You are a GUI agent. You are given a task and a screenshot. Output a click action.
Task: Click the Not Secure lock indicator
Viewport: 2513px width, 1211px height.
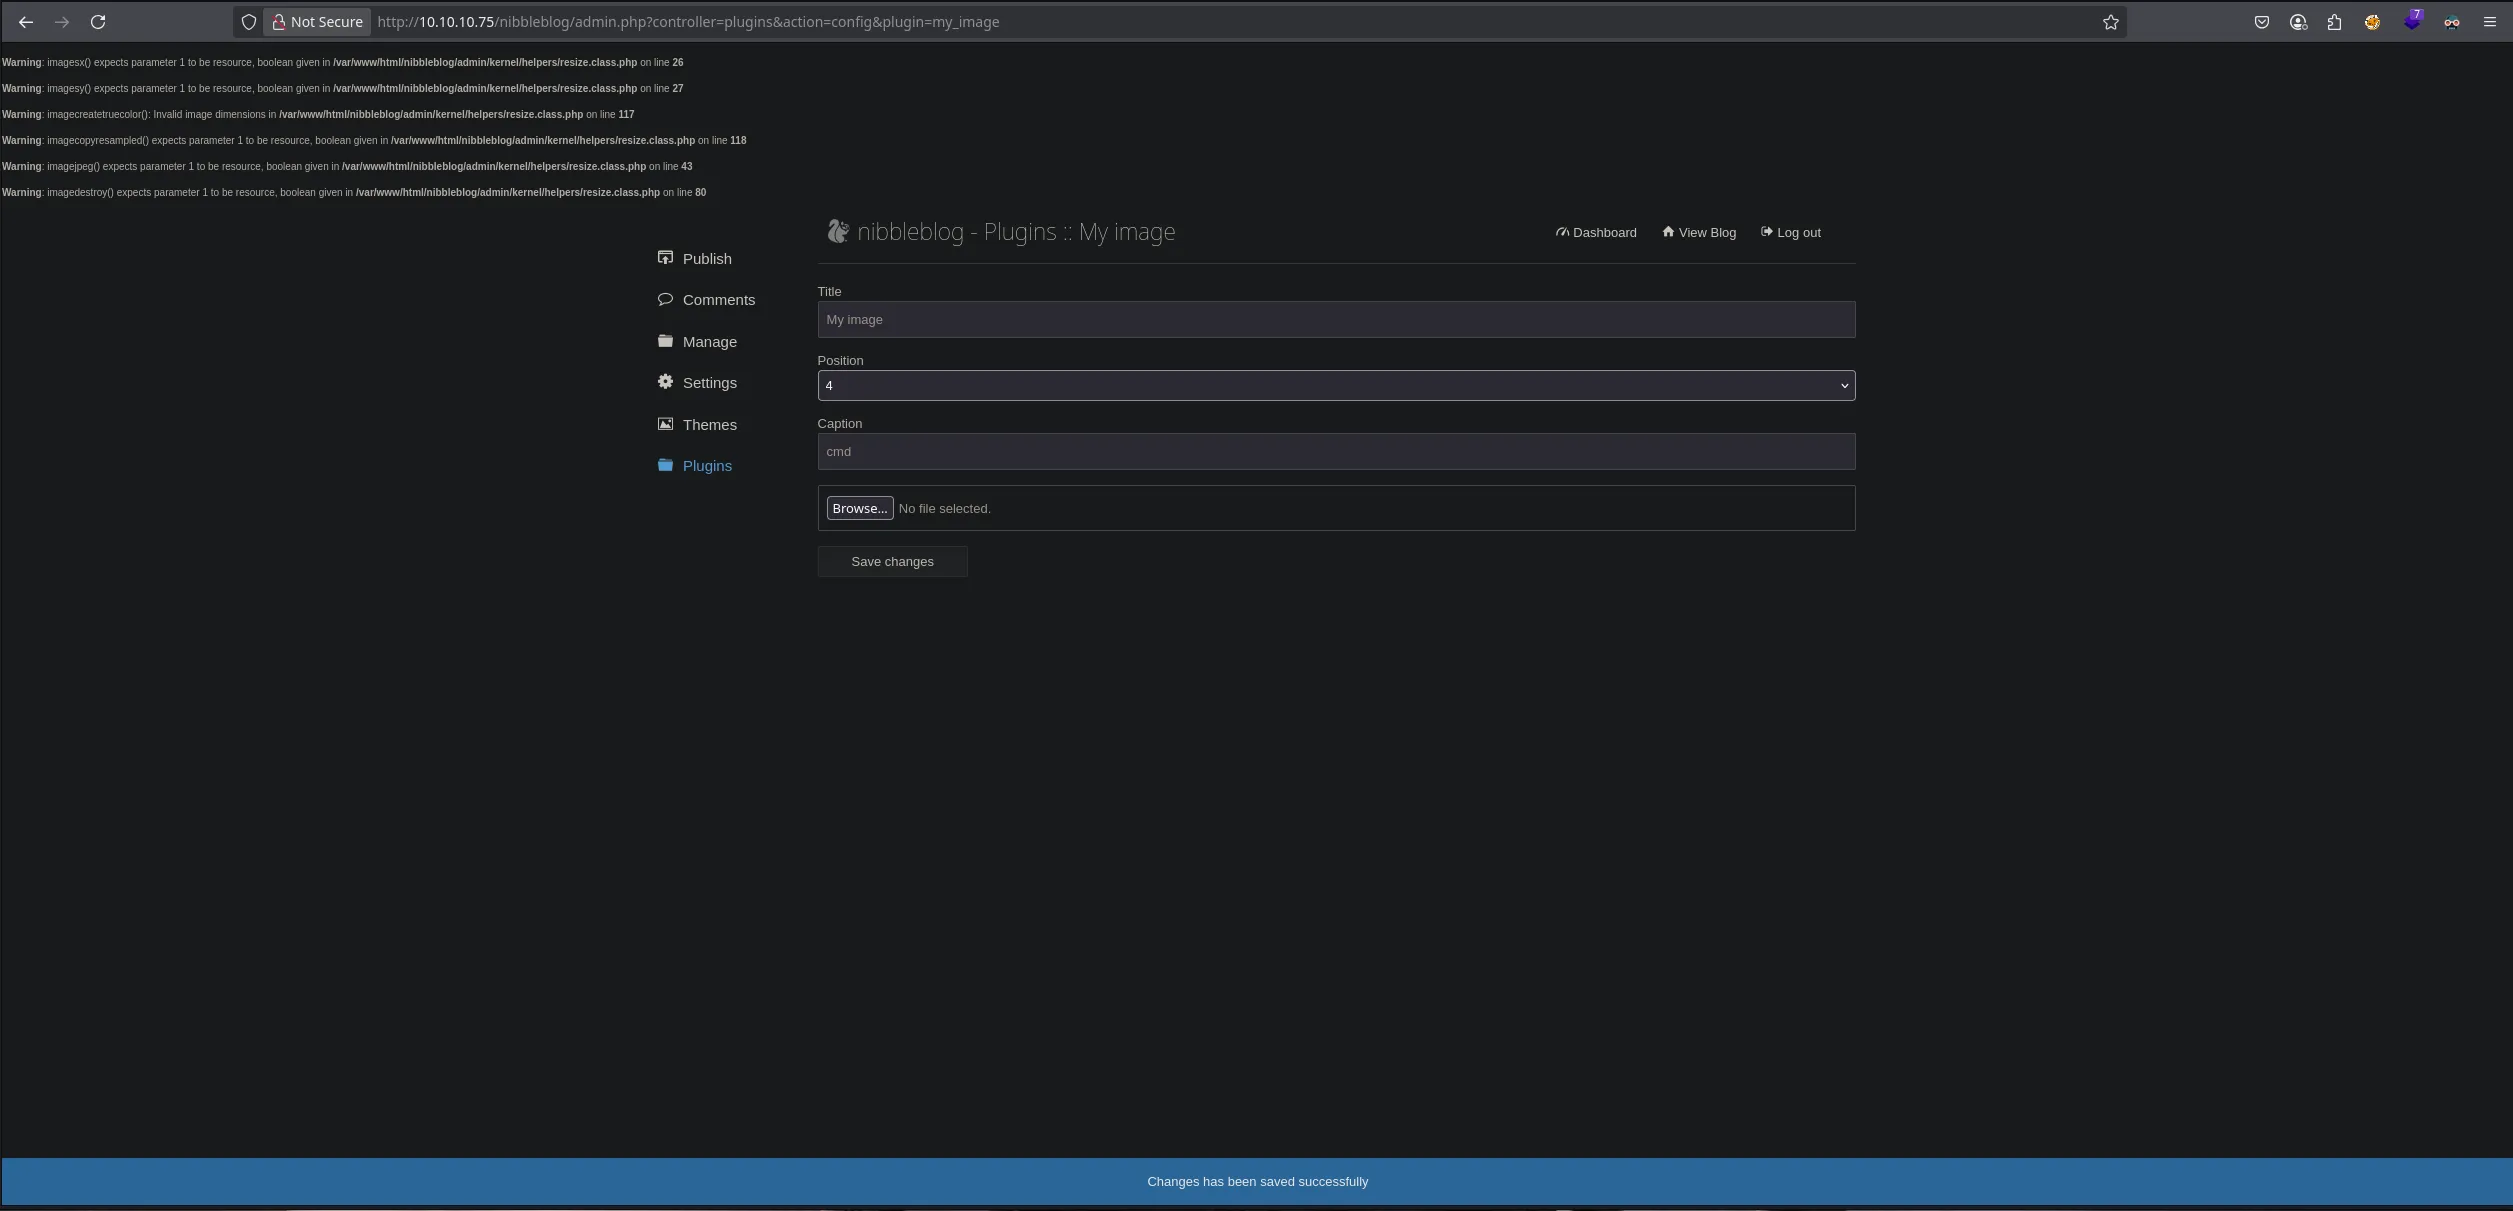coord(317,22)
